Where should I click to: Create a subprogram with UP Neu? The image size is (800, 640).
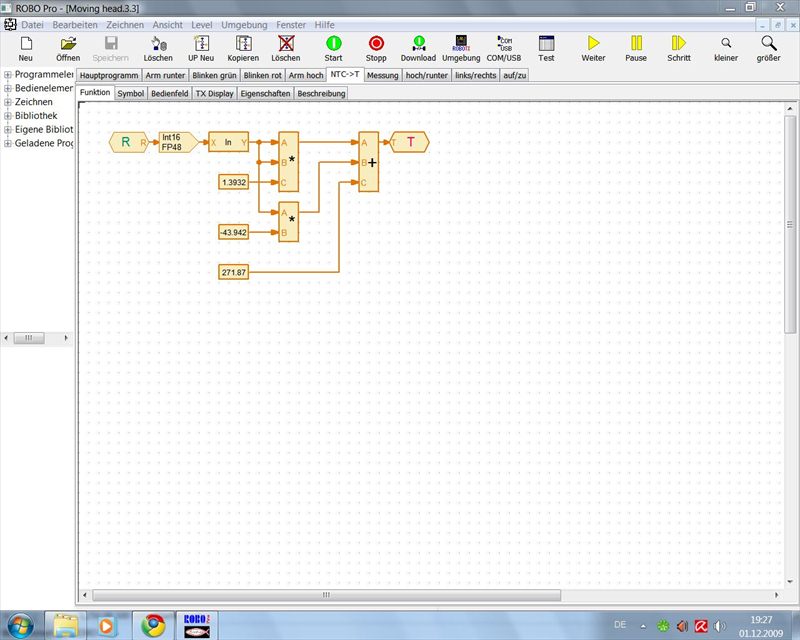point(201,49)
